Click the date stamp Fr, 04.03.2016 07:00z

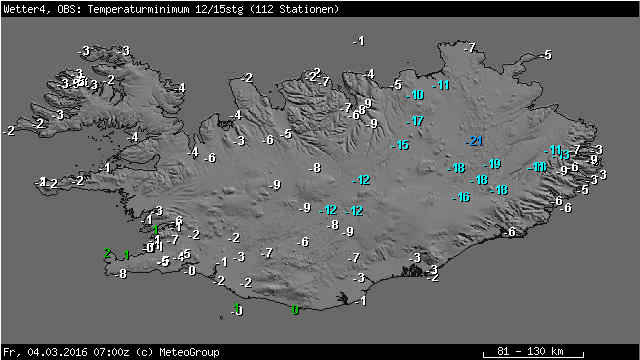[66, 352]
